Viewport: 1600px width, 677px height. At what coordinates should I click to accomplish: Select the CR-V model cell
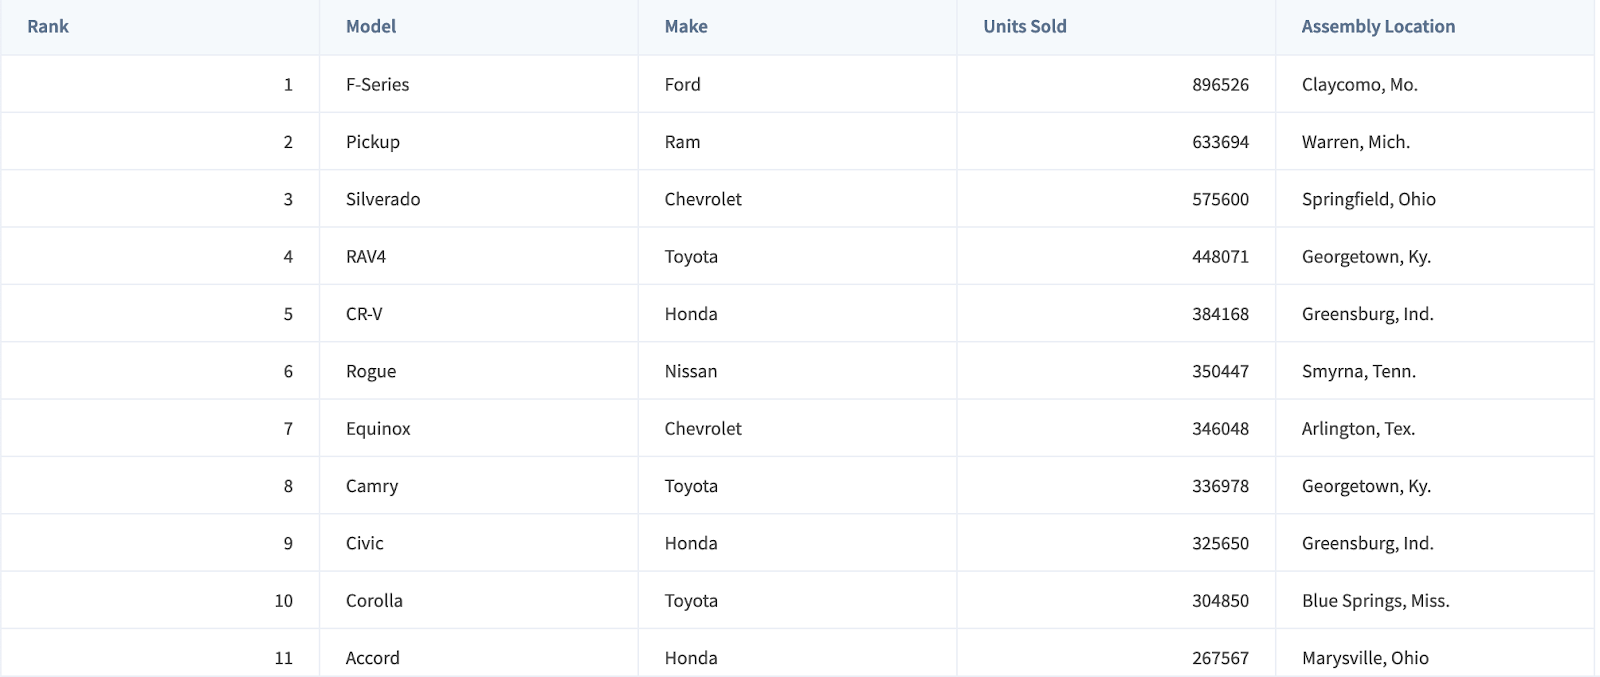click(x=364, y=314)
